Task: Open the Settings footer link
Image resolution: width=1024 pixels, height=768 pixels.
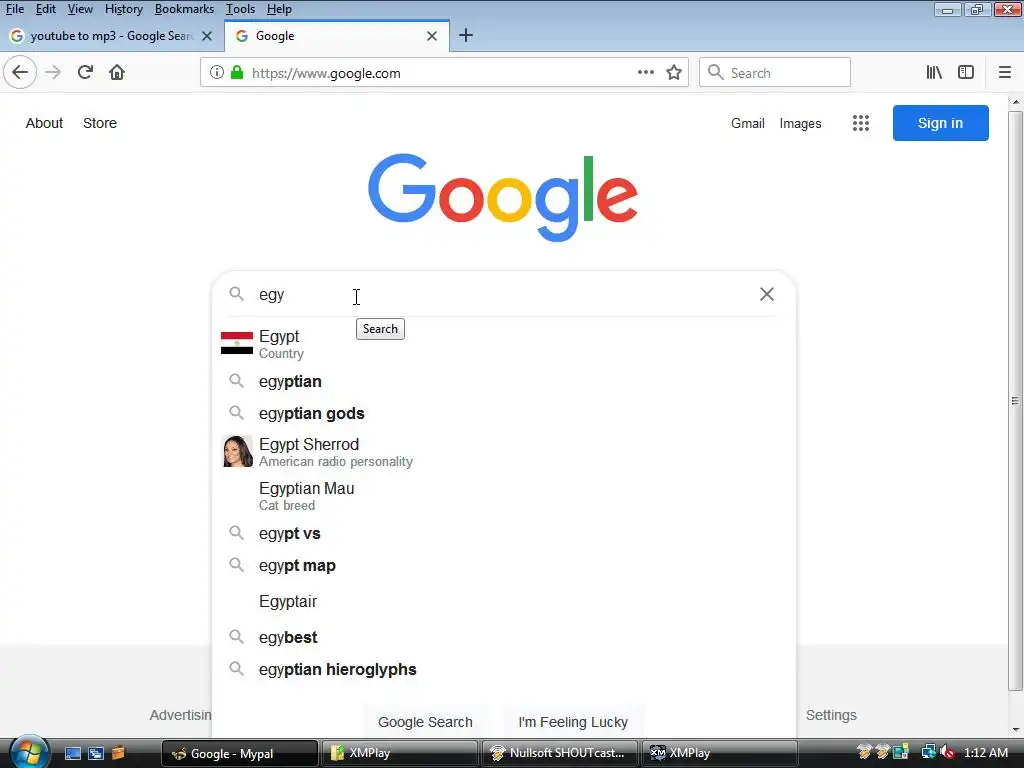Action: [831, 715]
